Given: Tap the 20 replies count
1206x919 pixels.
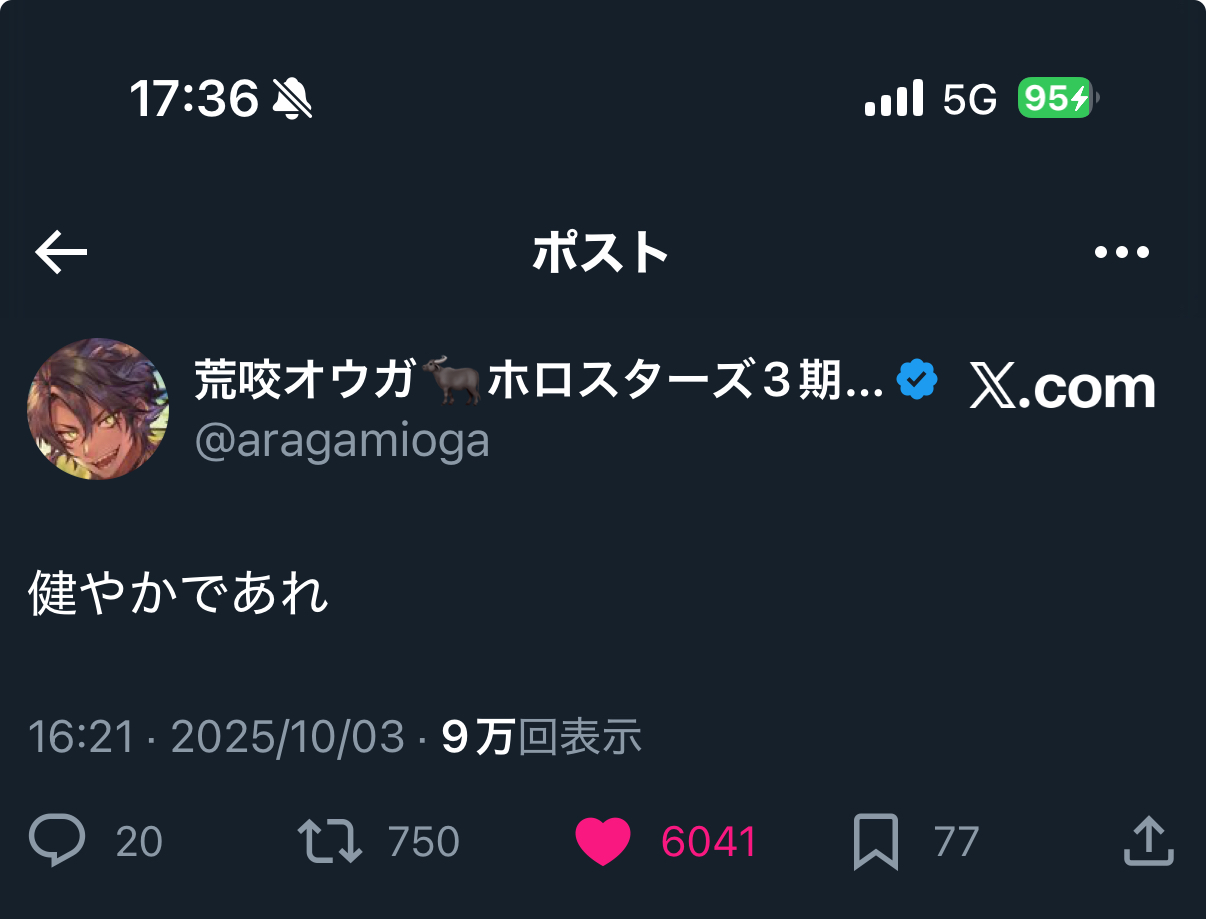Looking at the screenshot, I should tap(139, 842).
